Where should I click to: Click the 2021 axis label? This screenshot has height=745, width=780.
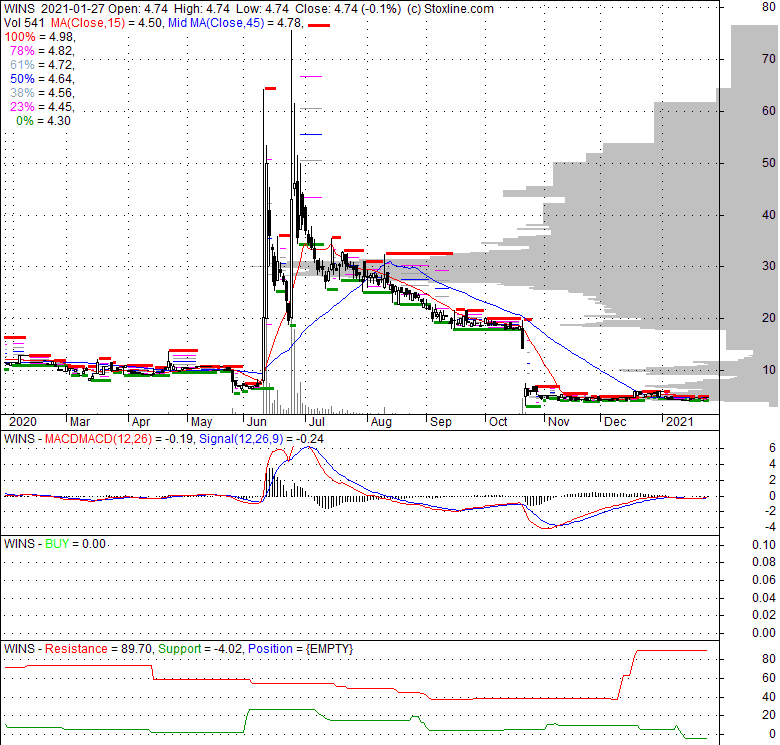[680, 422]
